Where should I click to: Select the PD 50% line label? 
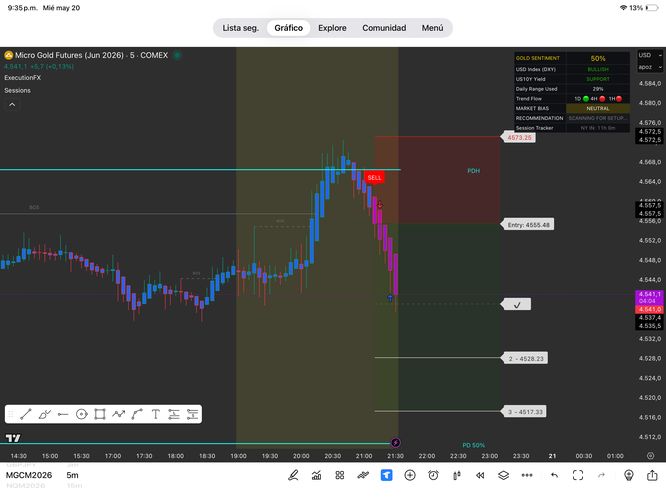coord(474,445)
